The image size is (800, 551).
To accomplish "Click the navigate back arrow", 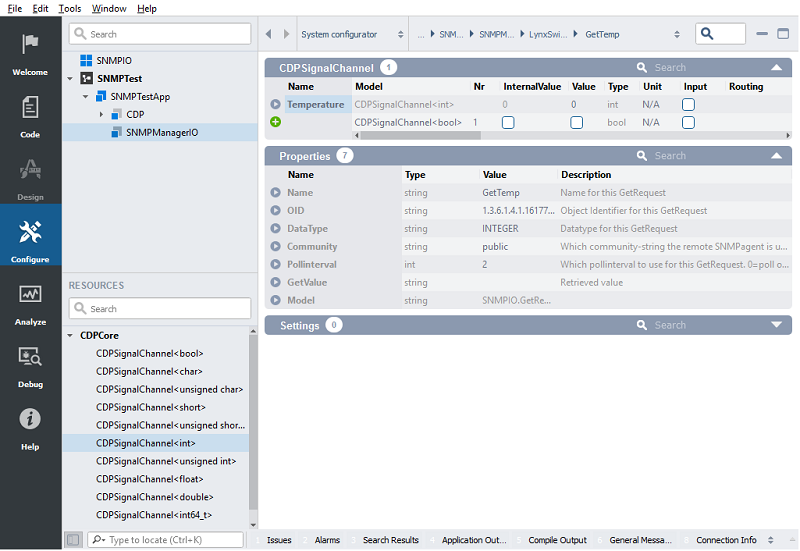I will [x=269, y=34].
